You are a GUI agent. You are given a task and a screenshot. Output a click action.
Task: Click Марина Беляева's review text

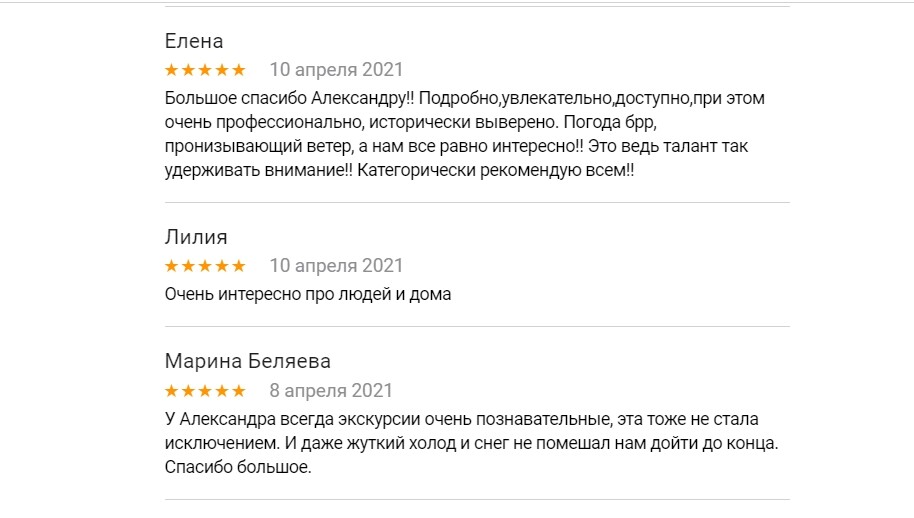click(470, 442)
